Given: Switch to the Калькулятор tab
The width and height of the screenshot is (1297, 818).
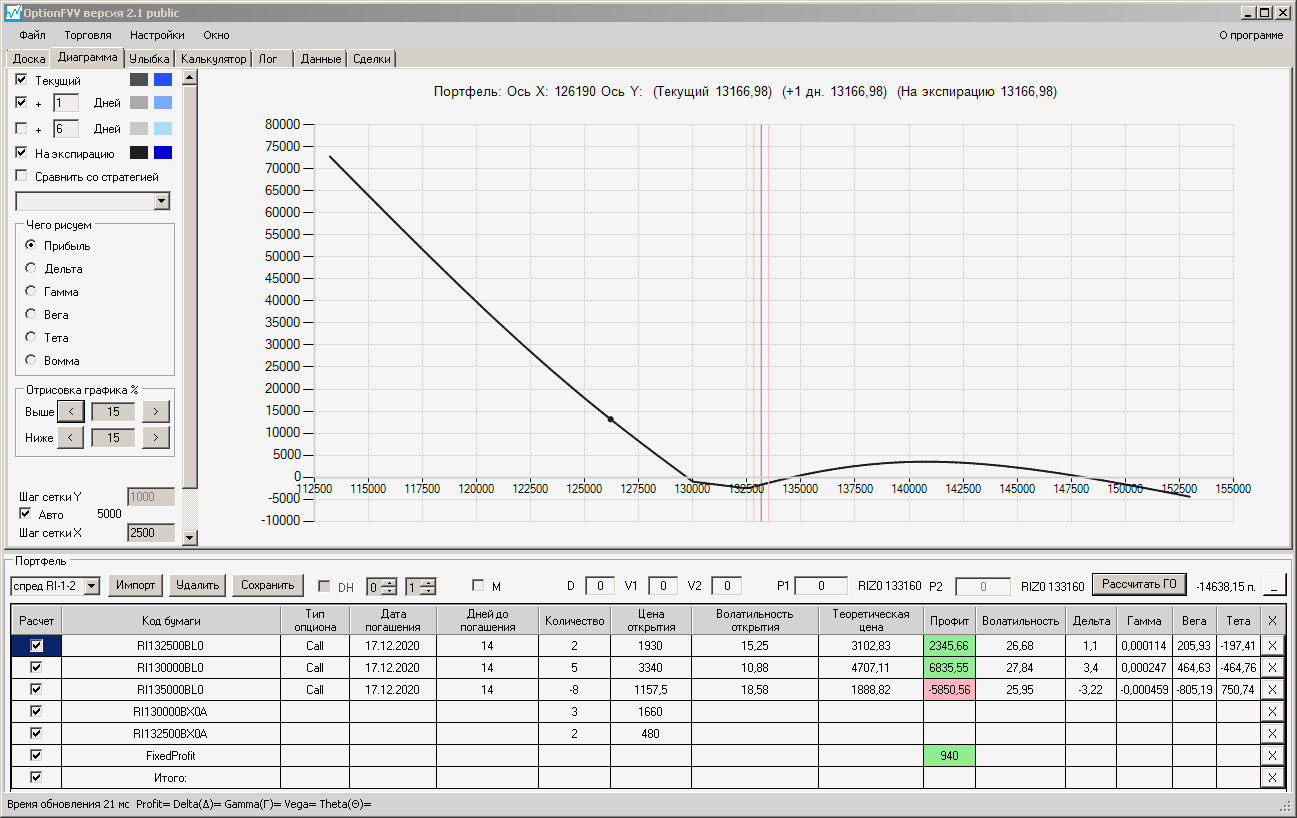Looking at the screenshot, I should [x=213, y=59].
